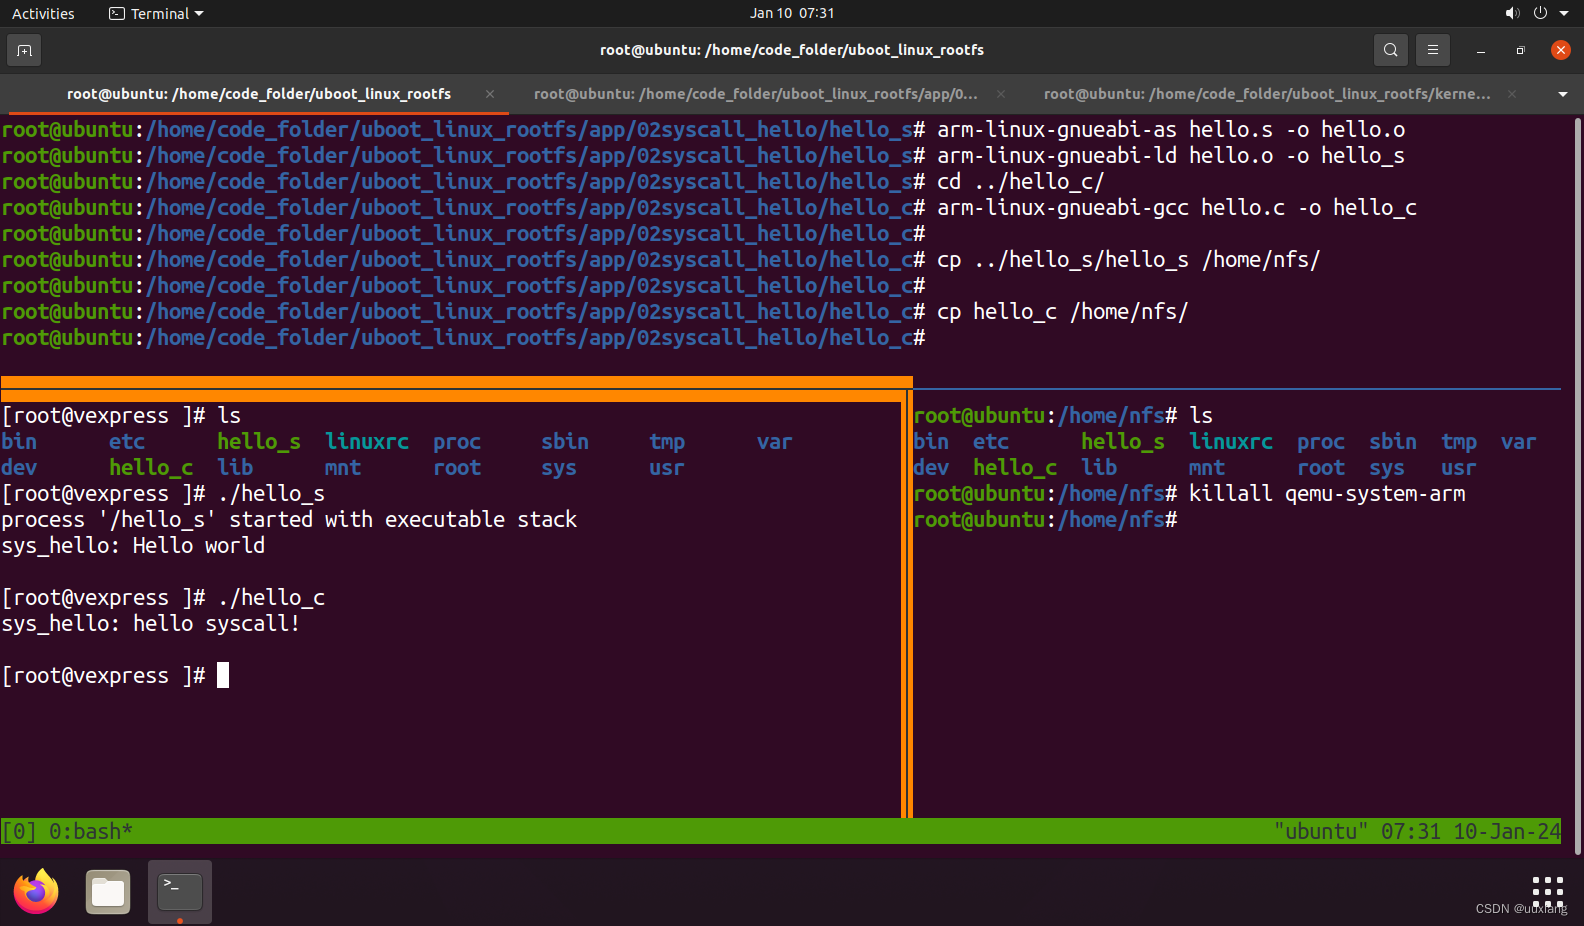Click 'hello_s' in /home/nfs ls output
The image size is (1584, 926).
click(1123, 442)
